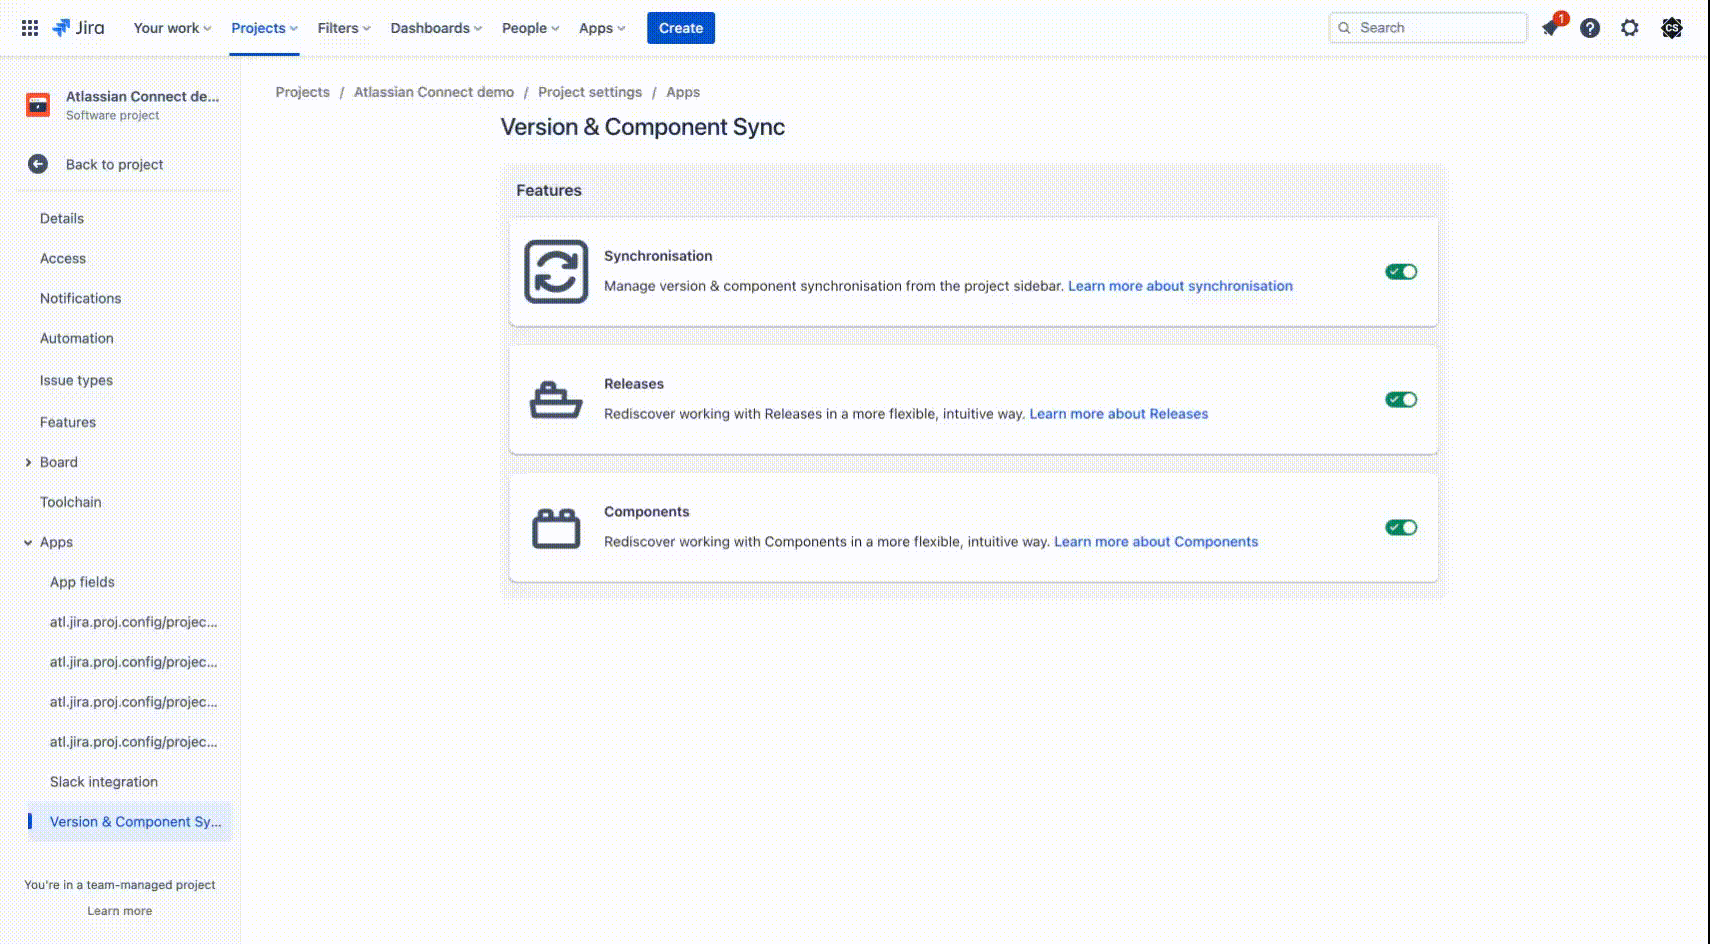Open the Apps dropdown in top navigation
Viewport: 1710px width, 944px height.
(x=602, y=28)
